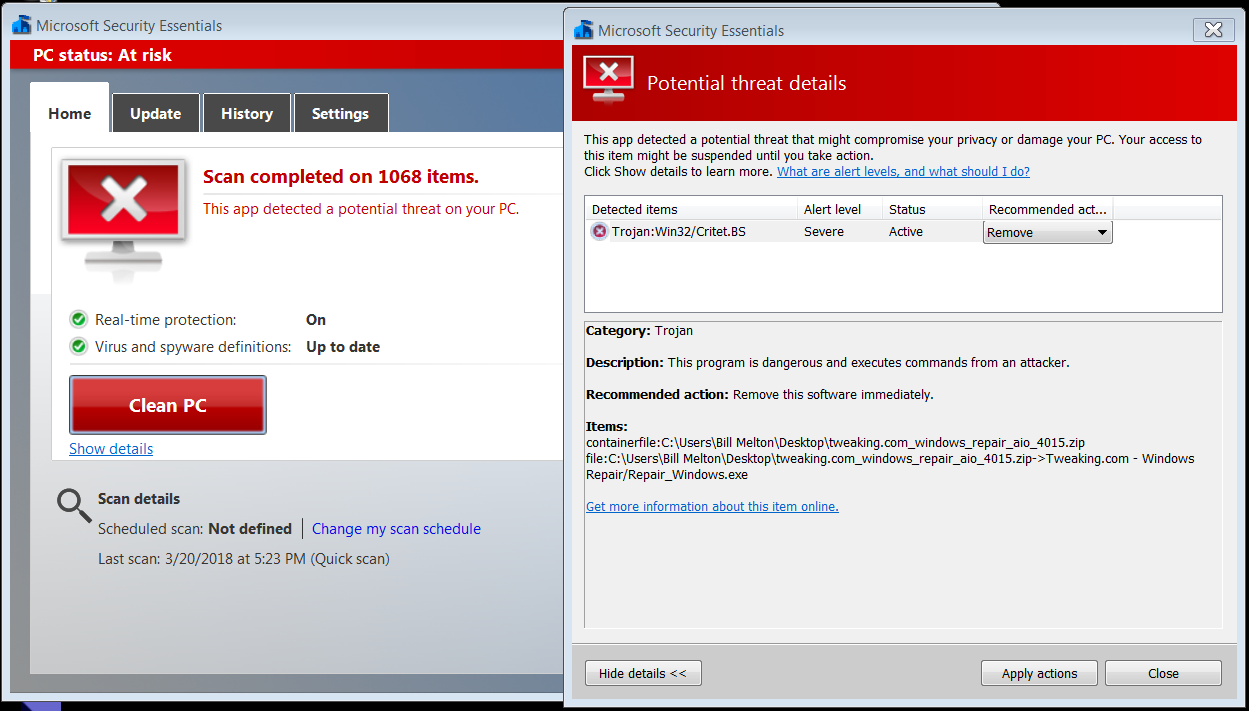1249x711 pixels.
Task: Open Get more information about this item online
Action: [712, 507]
